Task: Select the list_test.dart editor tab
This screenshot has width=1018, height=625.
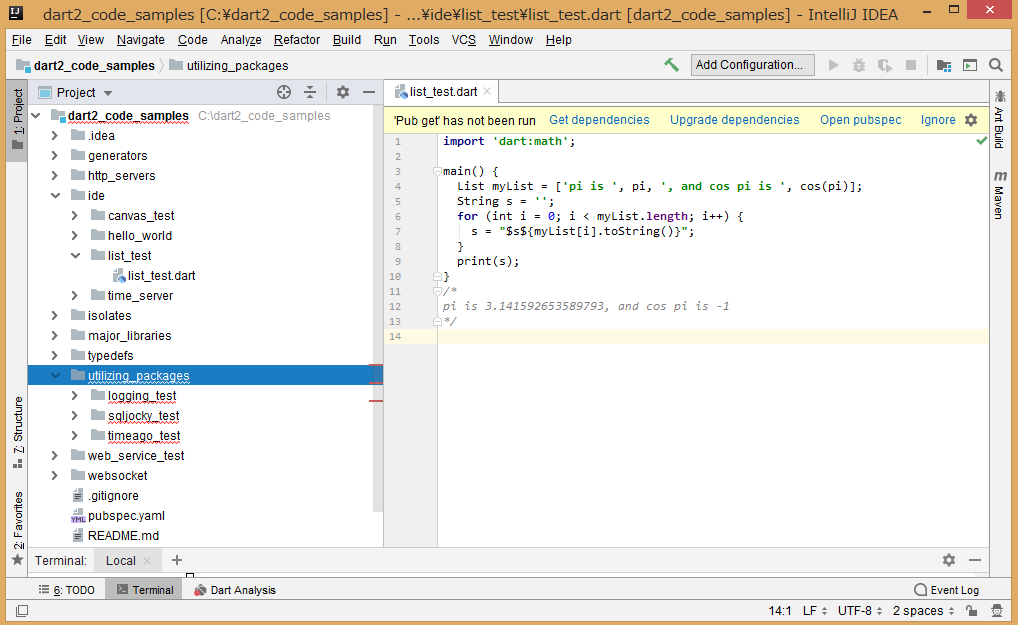Action: coord(443,92)
